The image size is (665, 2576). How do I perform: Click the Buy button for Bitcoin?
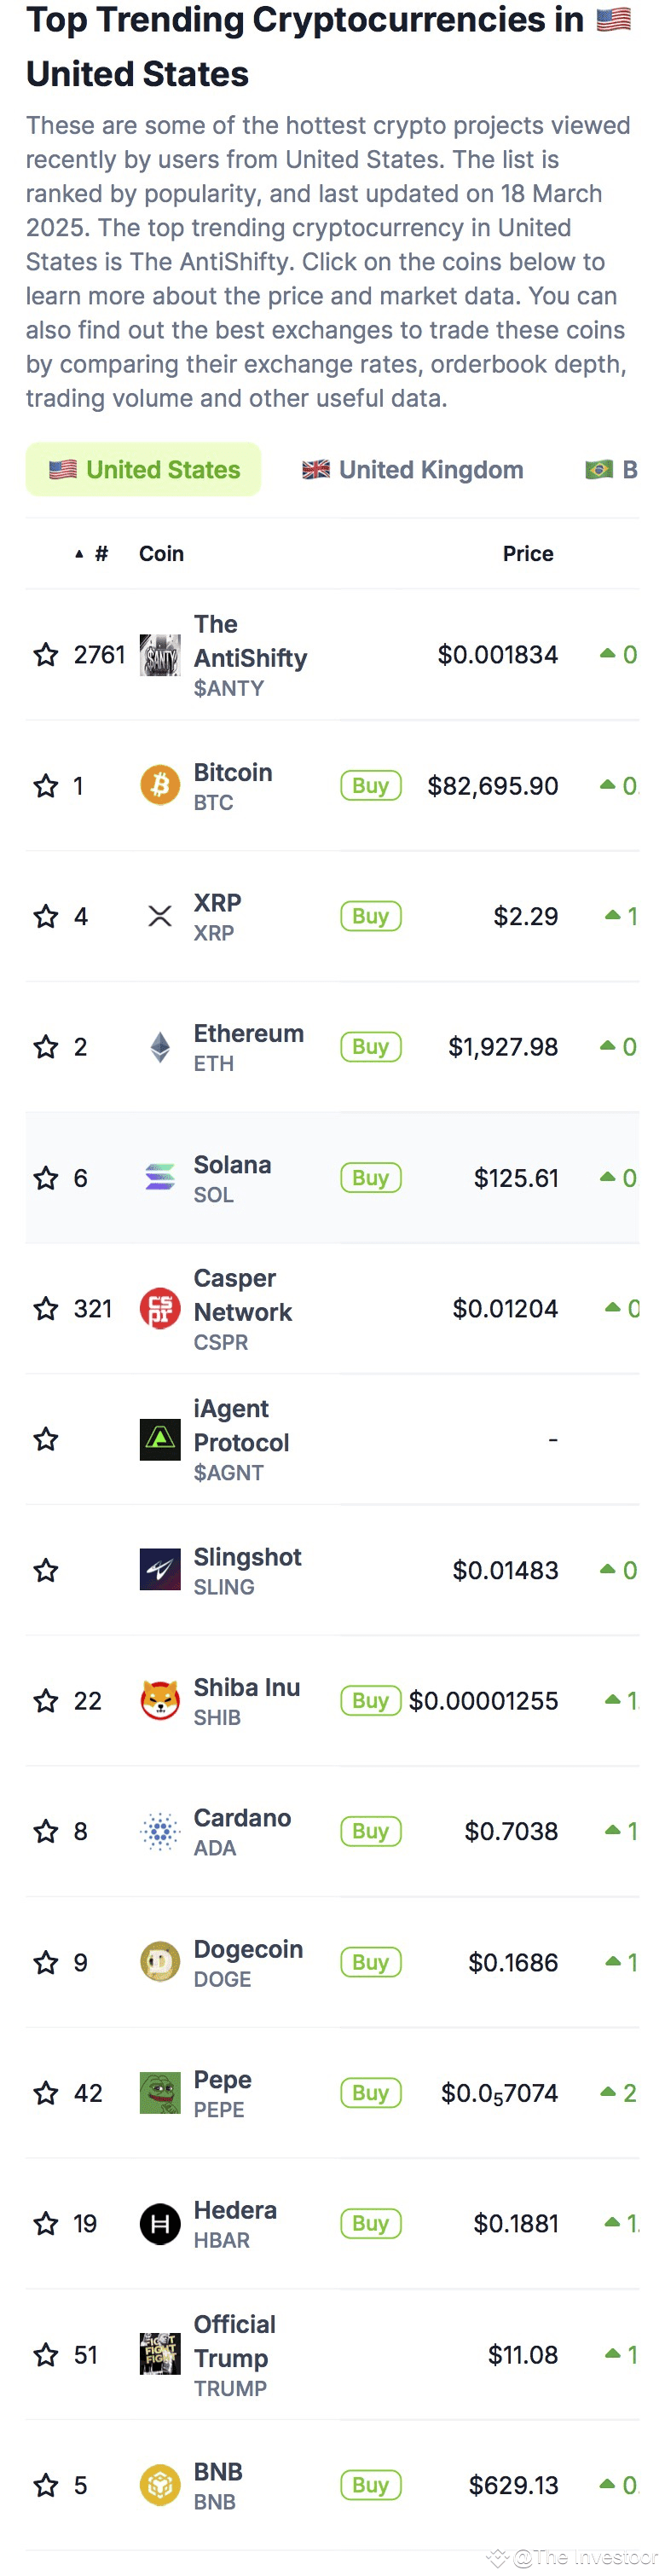click(x=370, y=785)
